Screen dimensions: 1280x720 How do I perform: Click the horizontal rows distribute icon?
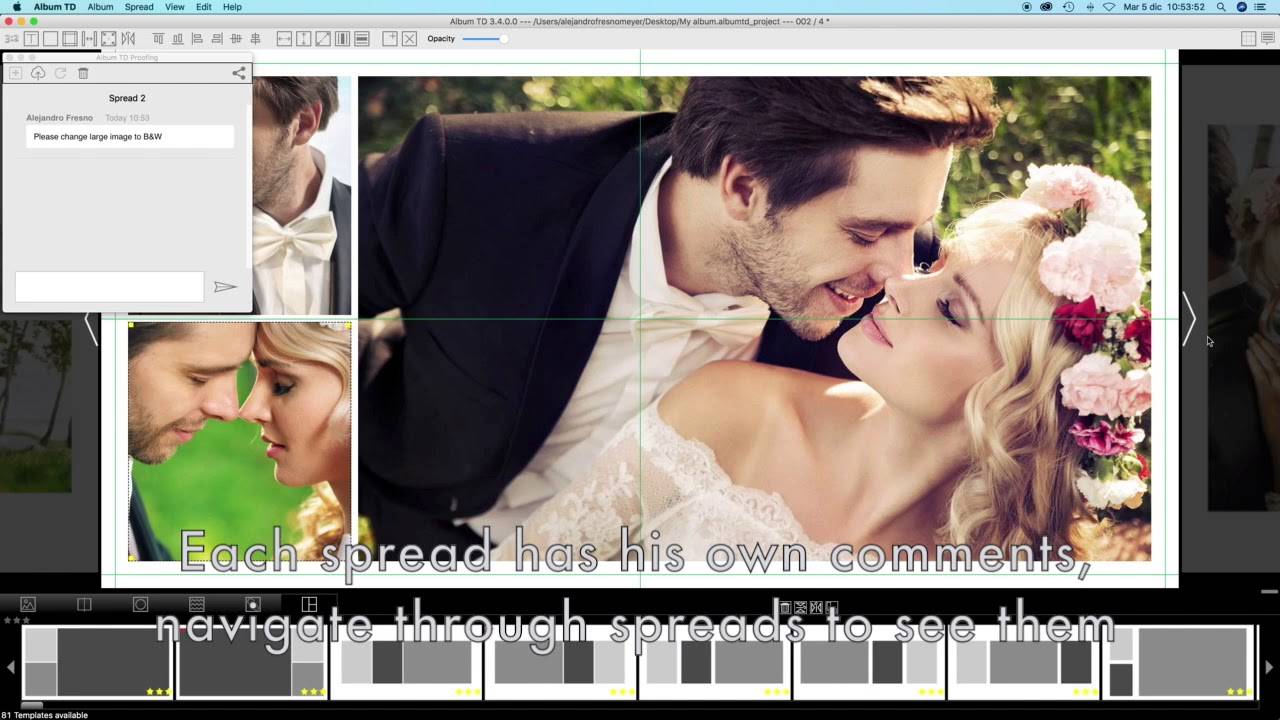click(x=362, y=39)
